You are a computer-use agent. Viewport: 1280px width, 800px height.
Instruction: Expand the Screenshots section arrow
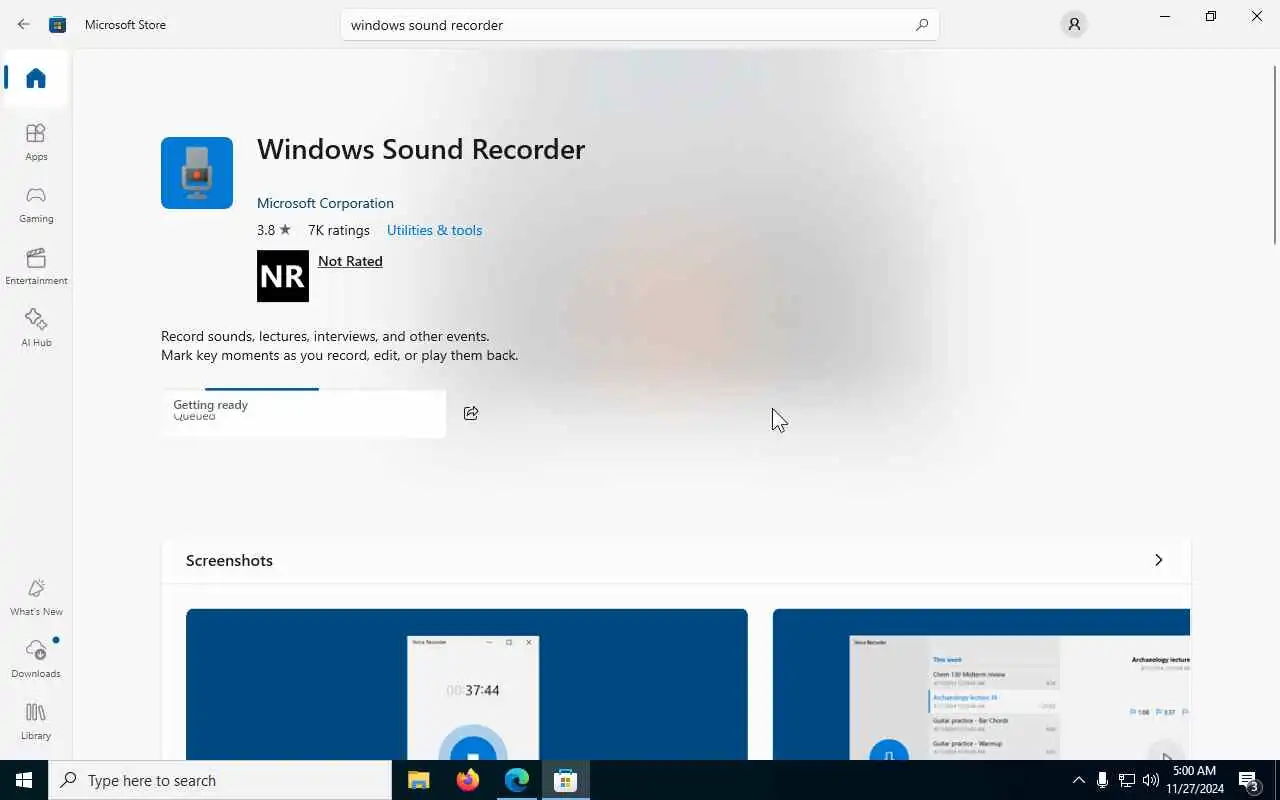(x=1159, y=560)
